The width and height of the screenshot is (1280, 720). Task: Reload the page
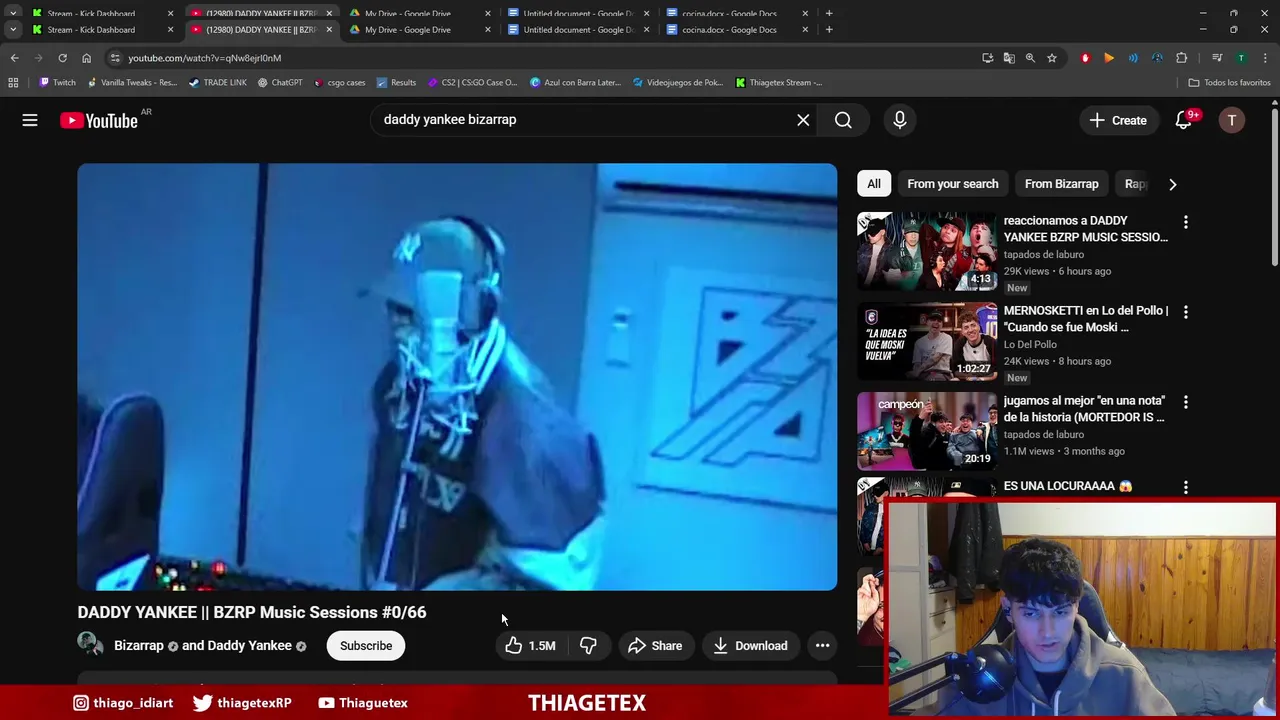click(x=62, y=58)
